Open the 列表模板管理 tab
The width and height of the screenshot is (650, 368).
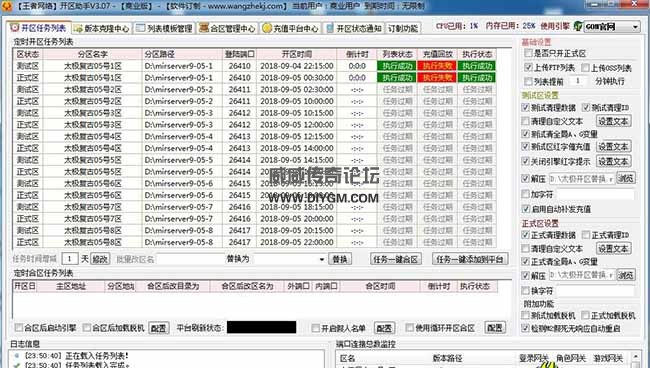pyautogui.click(x=165, y=28)
